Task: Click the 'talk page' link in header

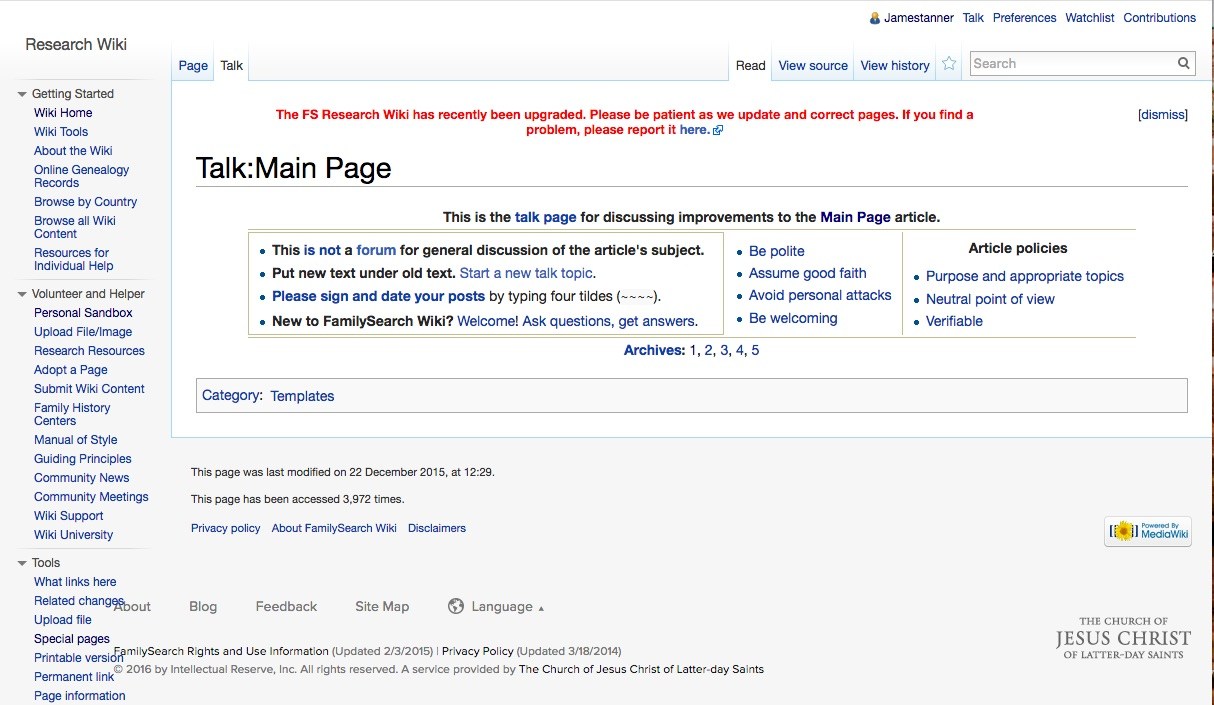Action: click(x=545, y=217)
